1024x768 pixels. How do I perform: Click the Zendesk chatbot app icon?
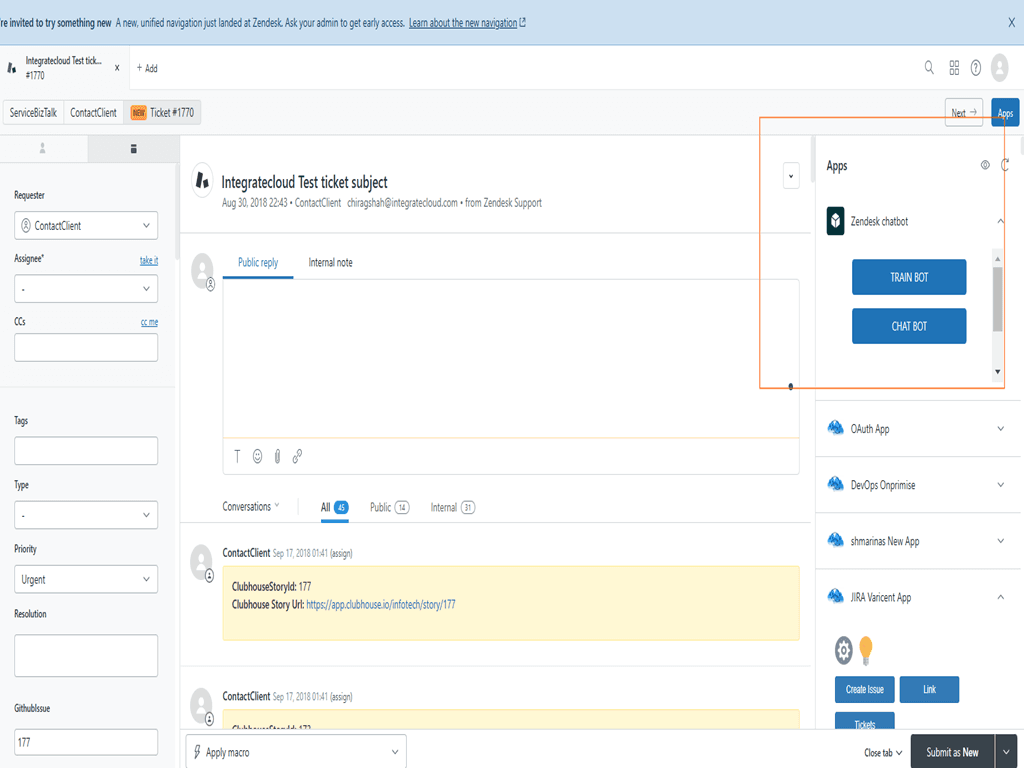[835, 221]
